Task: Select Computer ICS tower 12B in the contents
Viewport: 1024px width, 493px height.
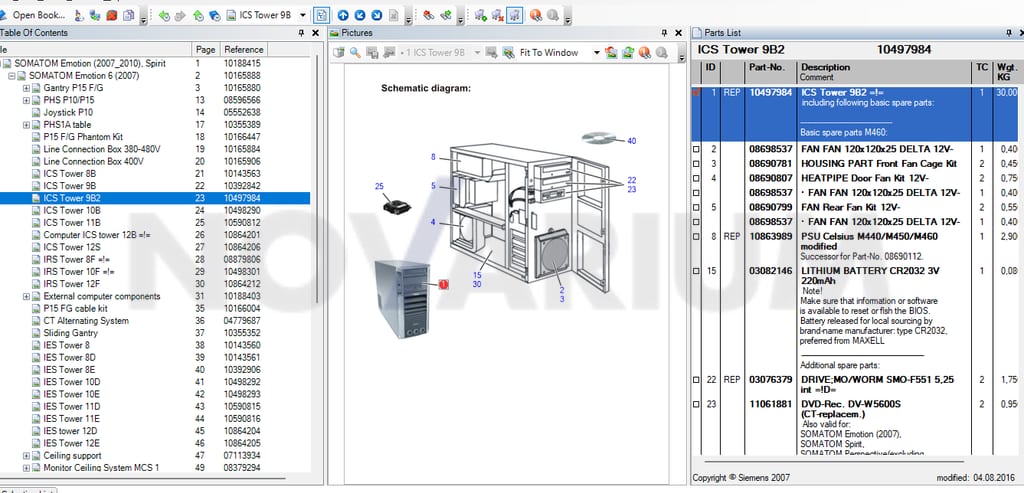Action: point(97,235)
